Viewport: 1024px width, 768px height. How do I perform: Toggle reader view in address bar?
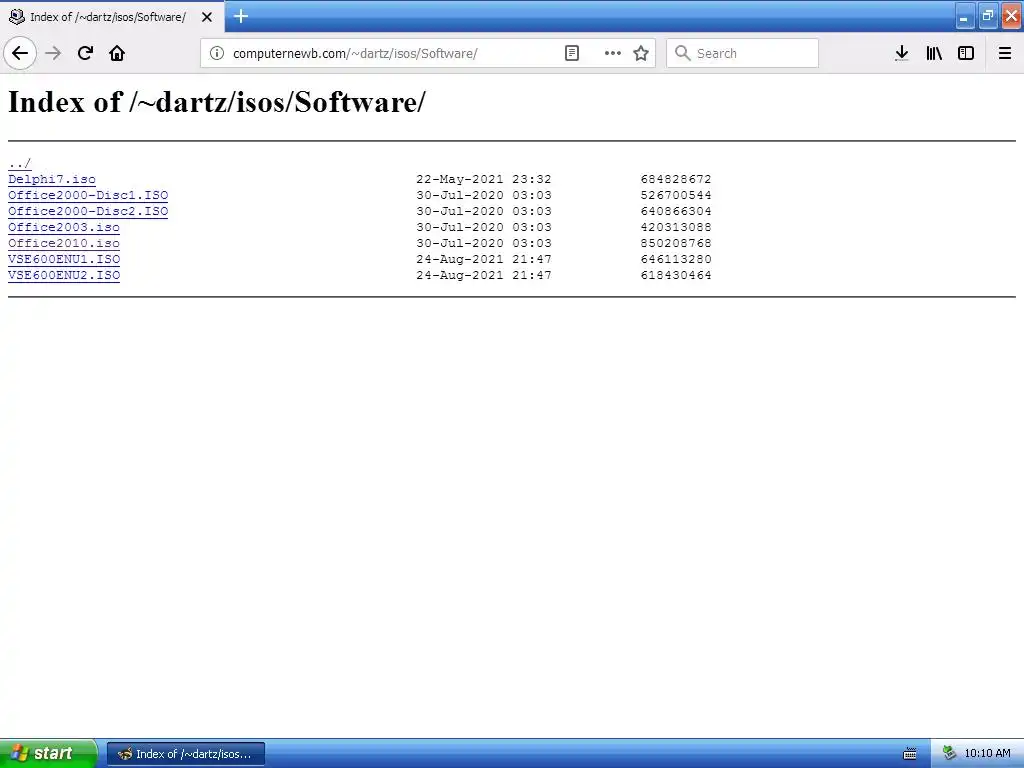(x=571, y=53)
